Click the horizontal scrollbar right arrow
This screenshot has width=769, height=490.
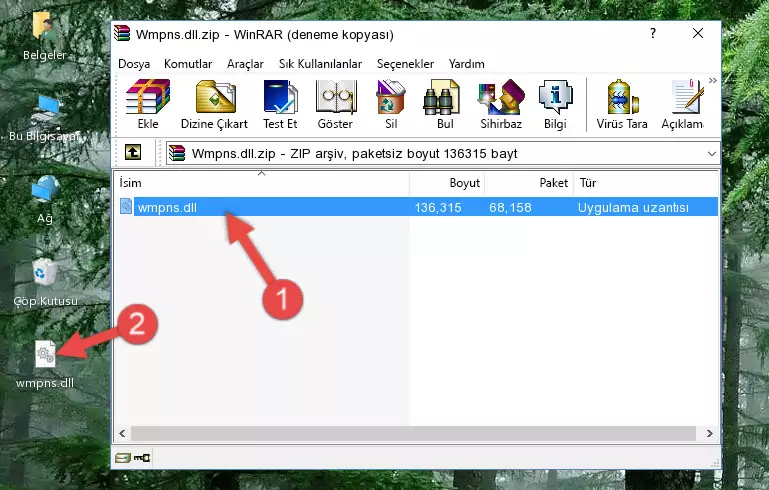pyautogui.click(x=709, y=433)
